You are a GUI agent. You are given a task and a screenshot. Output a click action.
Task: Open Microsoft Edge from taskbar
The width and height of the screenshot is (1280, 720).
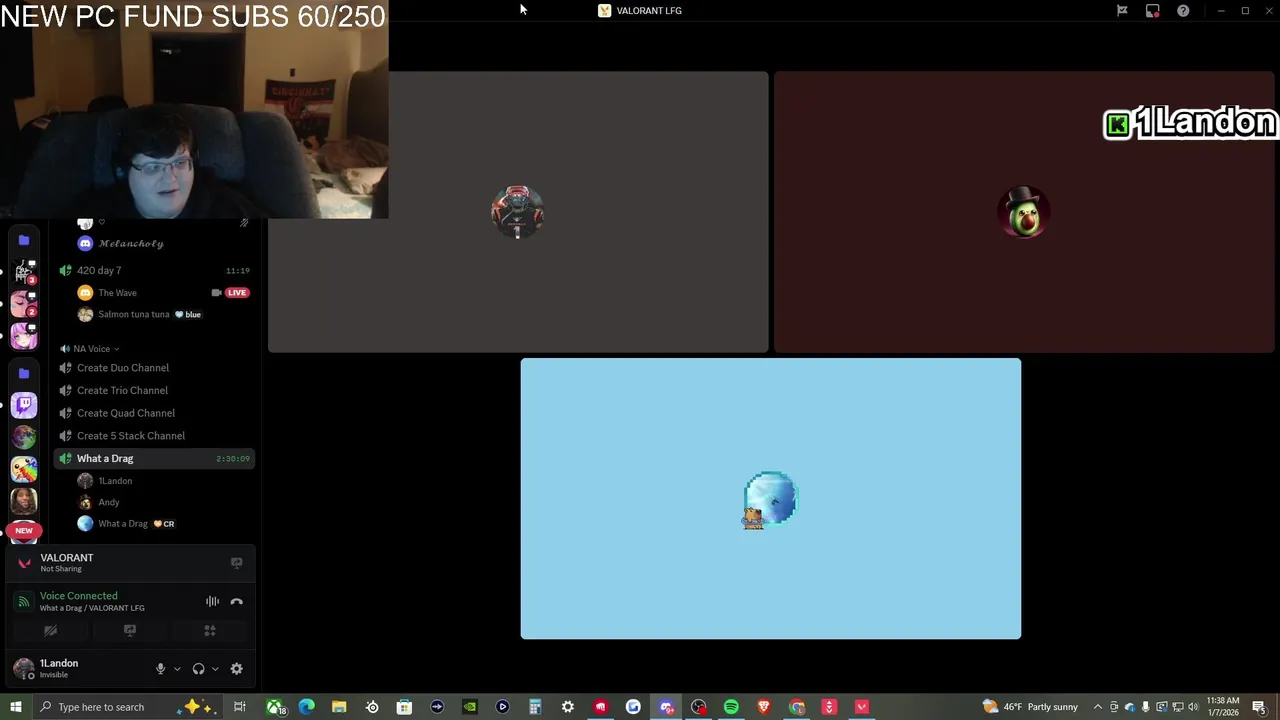click(306, 707)
